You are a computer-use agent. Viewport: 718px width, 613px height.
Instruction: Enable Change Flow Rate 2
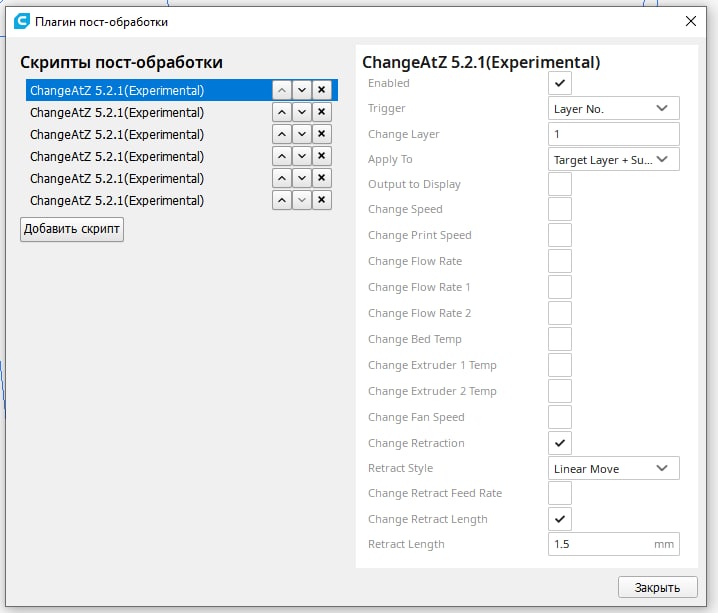560,313
